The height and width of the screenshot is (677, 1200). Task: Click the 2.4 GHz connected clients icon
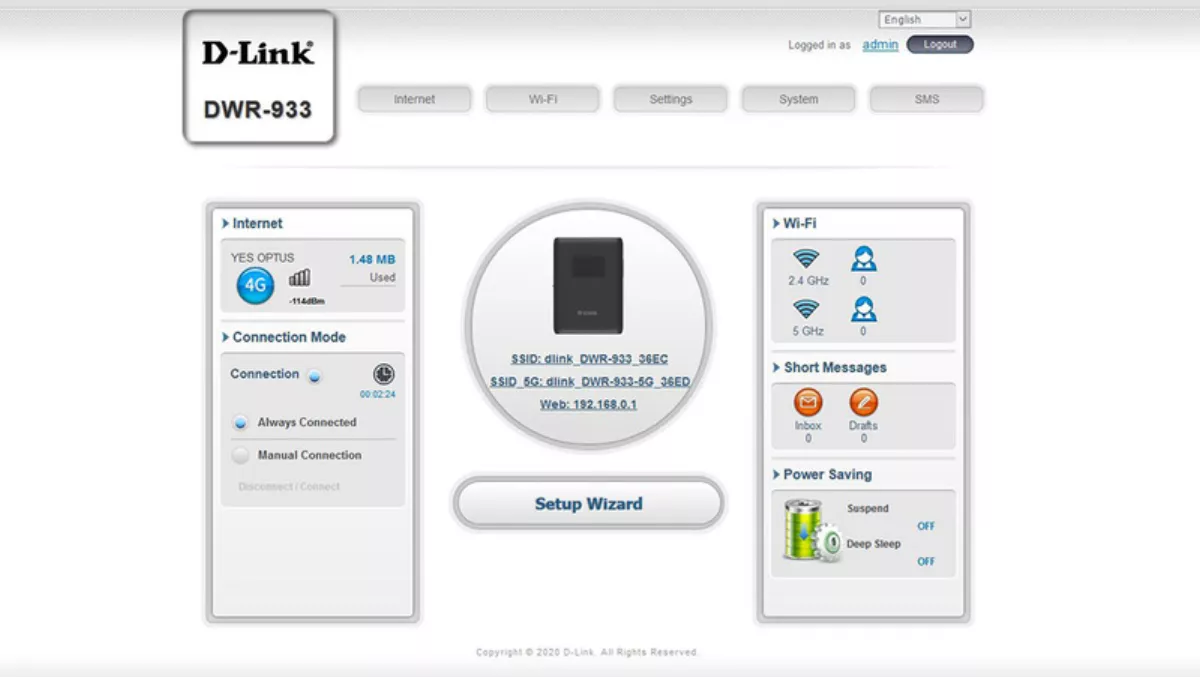pos(863,260)
